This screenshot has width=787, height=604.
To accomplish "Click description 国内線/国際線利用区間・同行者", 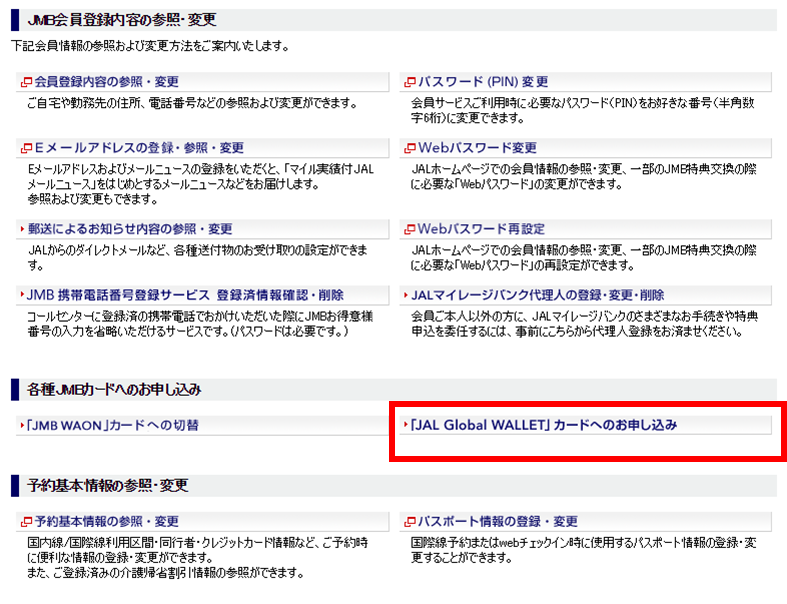I will tap(198, 550).
